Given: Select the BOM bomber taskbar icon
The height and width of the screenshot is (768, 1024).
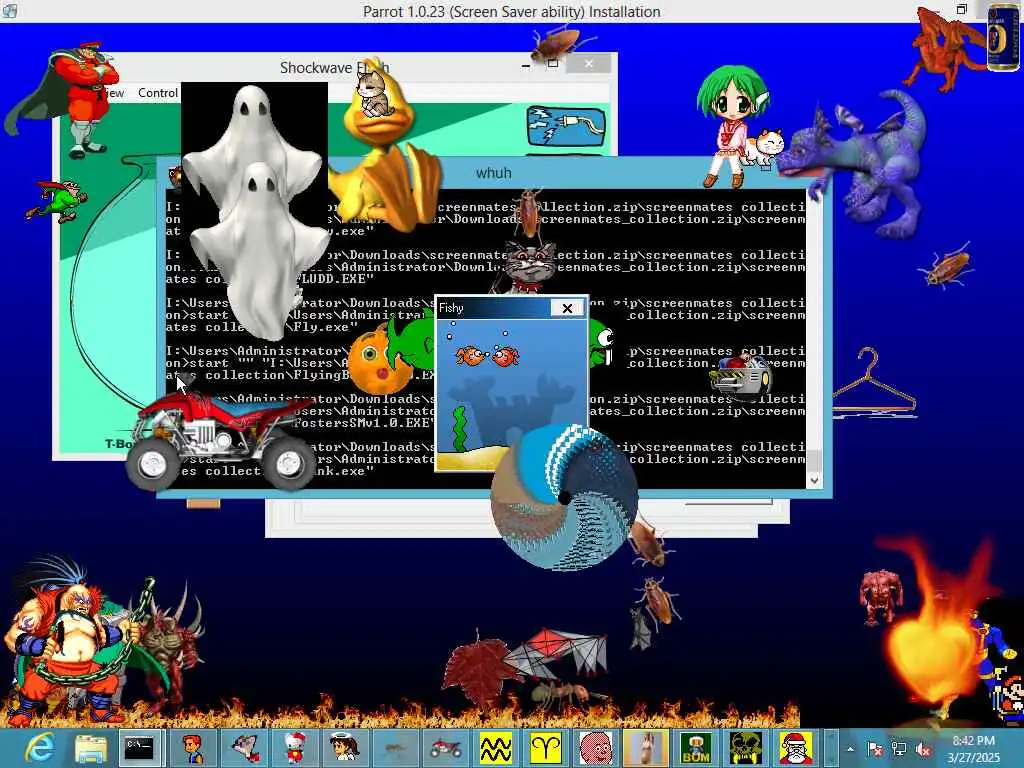Looking at the screenshot, I should pyautogui.click(x=696, y=748).
